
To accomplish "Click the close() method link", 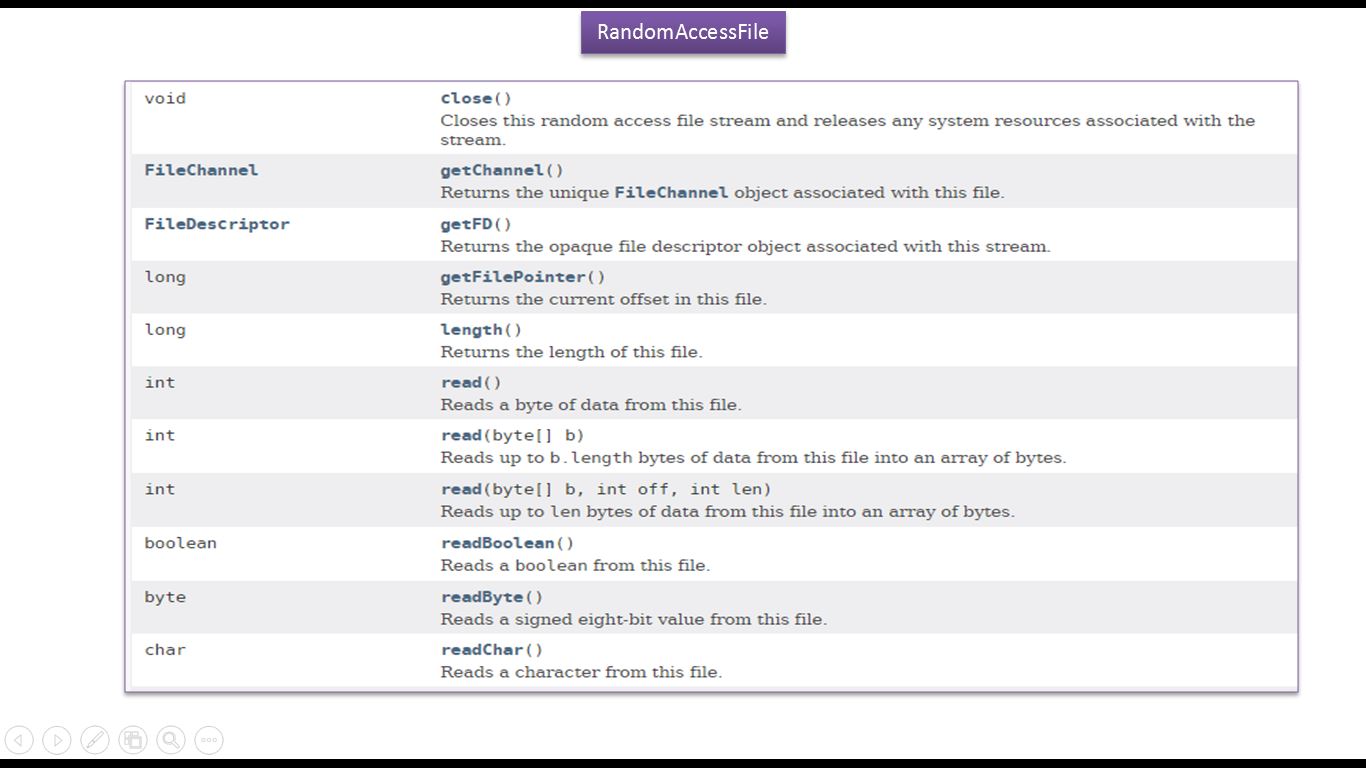I will 466,98.
